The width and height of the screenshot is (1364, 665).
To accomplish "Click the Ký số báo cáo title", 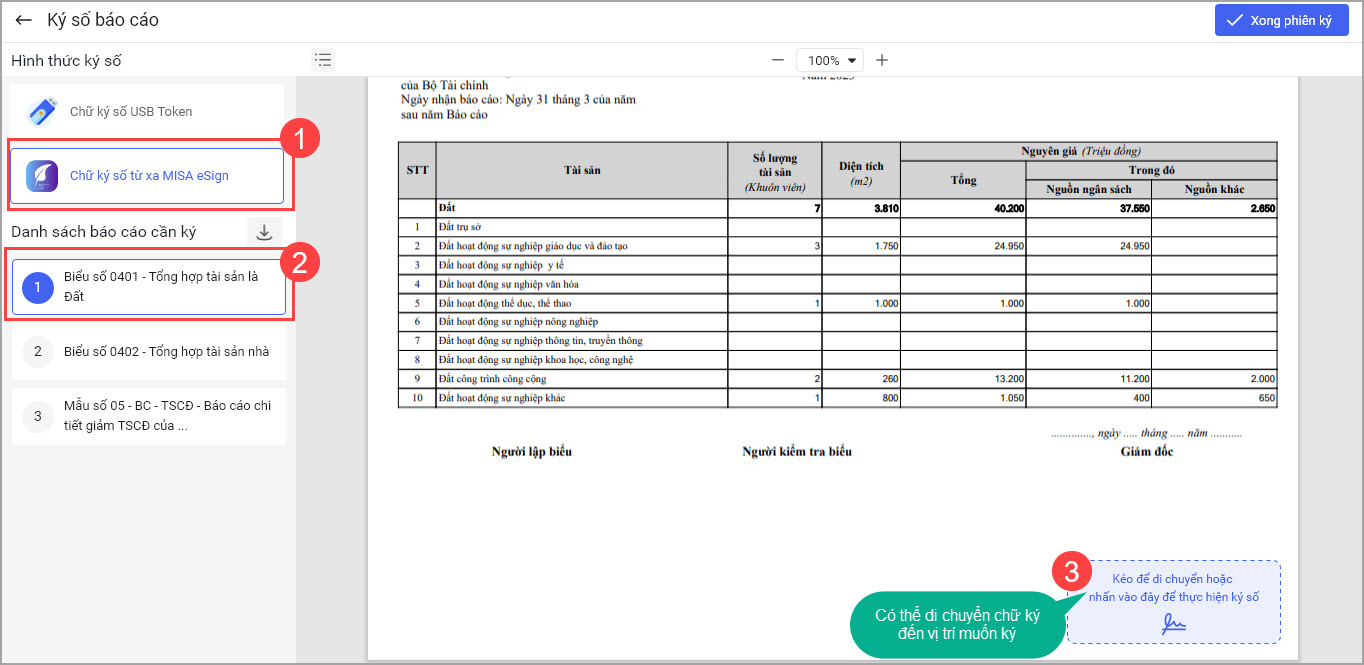I will tap(103, 20).
